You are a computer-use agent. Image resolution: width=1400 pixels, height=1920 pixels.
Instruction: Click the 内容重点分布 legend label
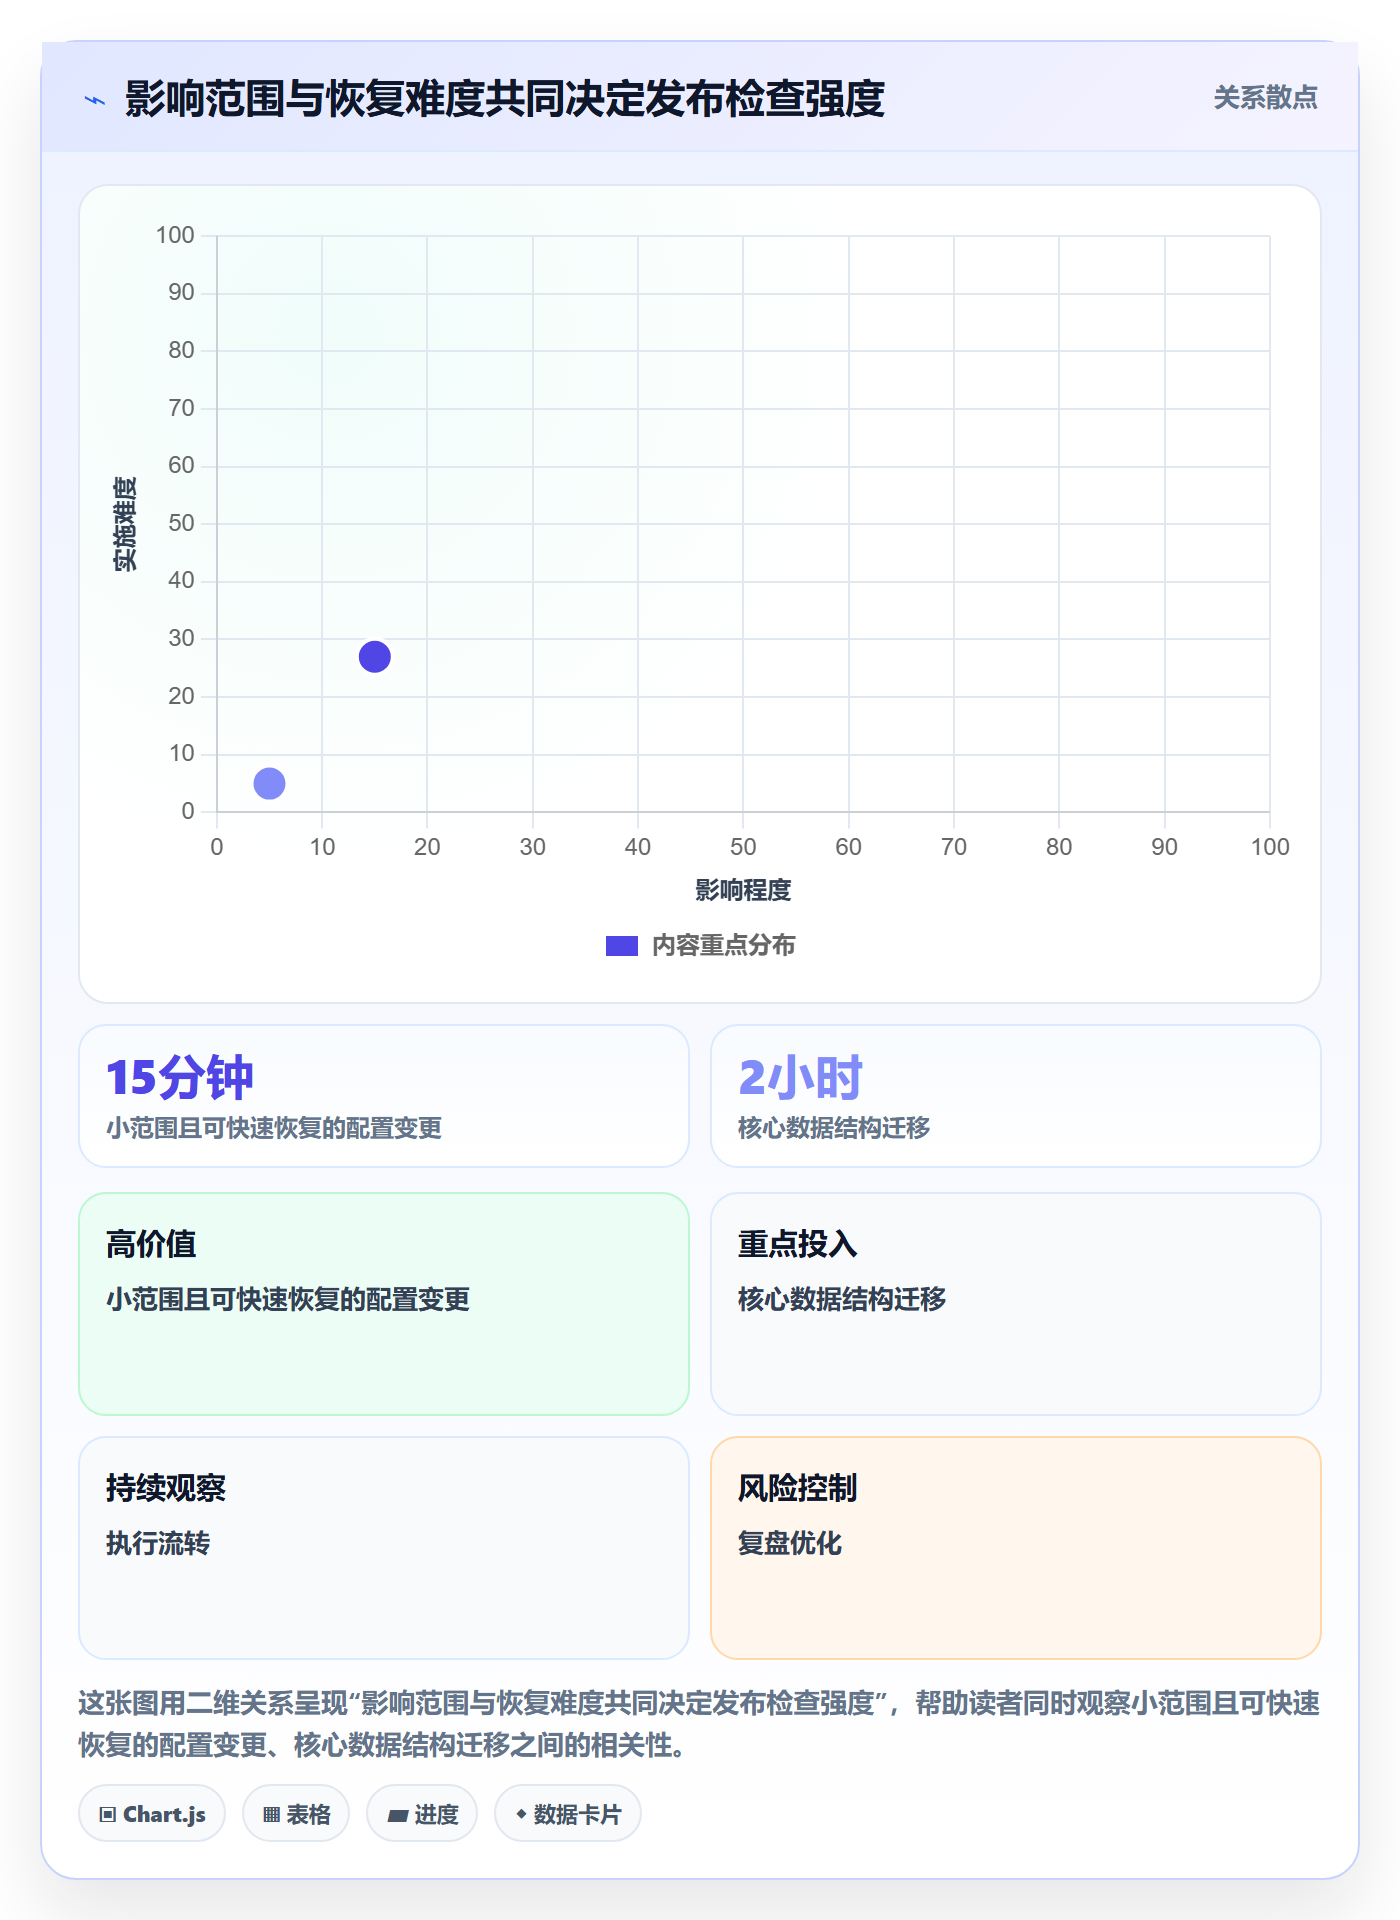pyautogui.click(x=723, y=945)
